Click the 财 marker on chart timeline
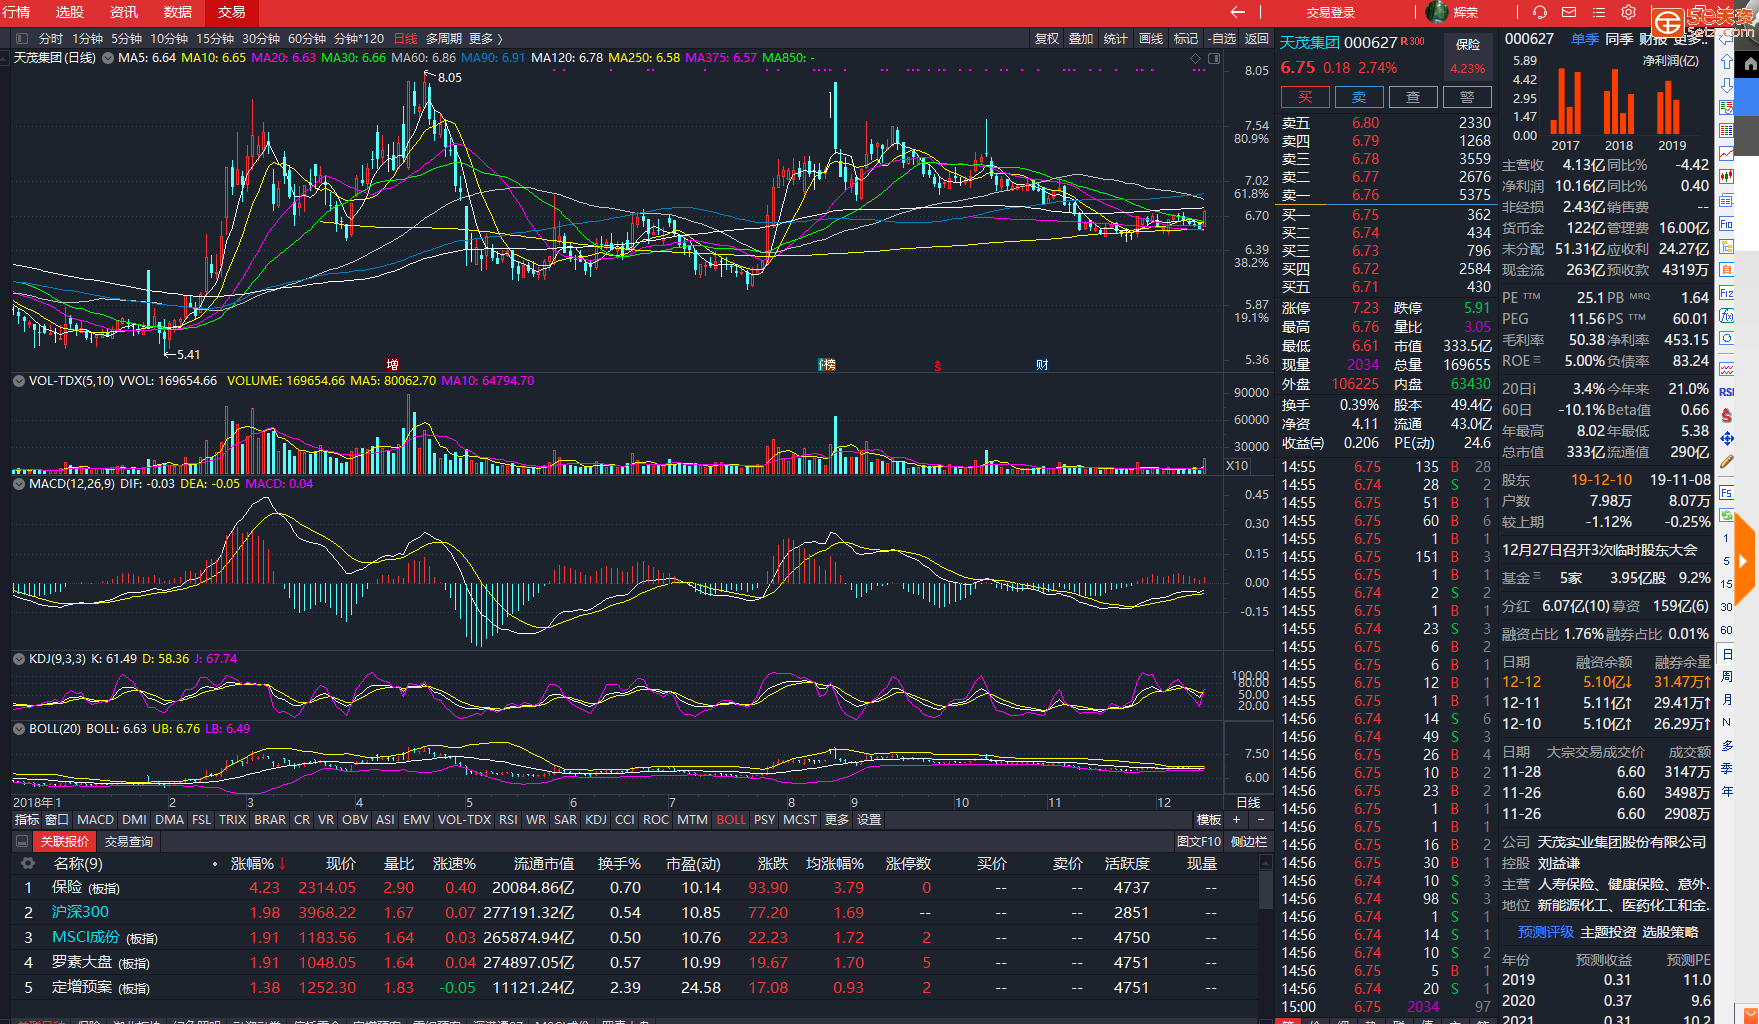1759x1024 pixels. coord(1042,365)
